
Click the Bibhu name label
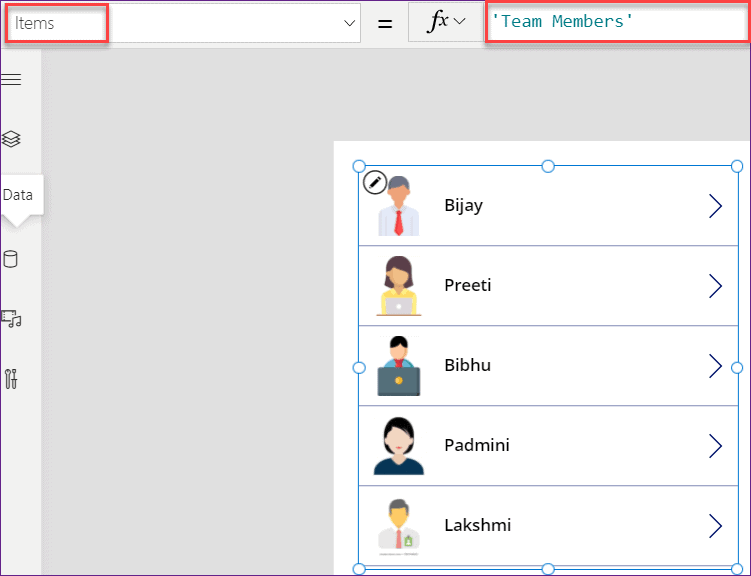pos(467,365)
